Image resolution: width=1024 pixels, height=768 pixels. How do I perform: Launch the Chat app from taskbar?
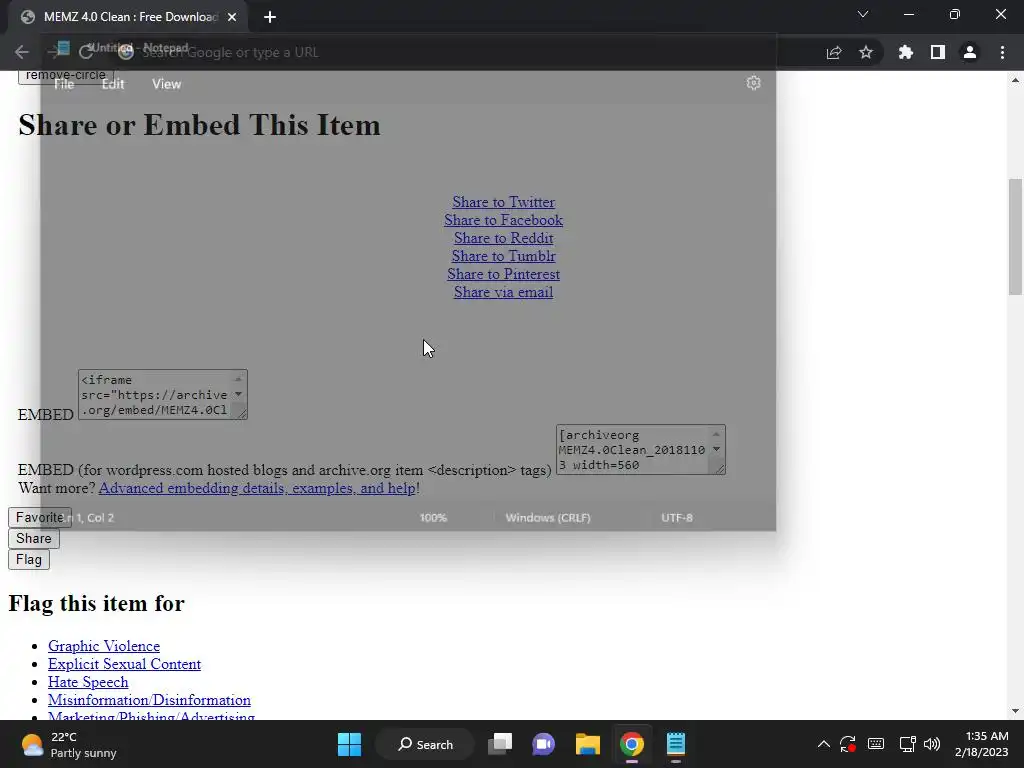tap(543, 744)
